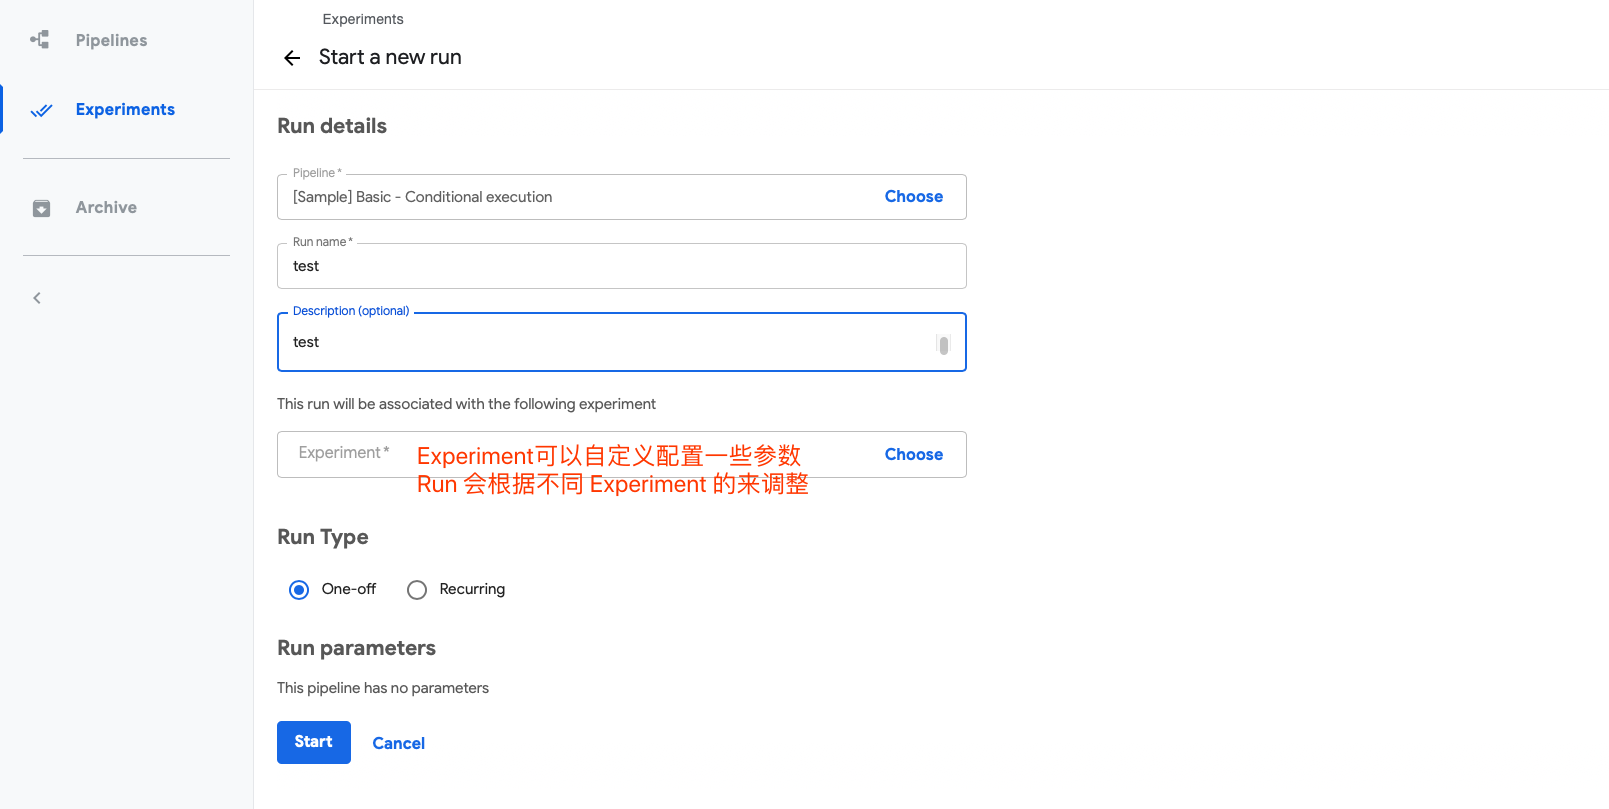1609x809 pixels.
Task: Choose a pipeline using the Choose button
Action: 913,197
